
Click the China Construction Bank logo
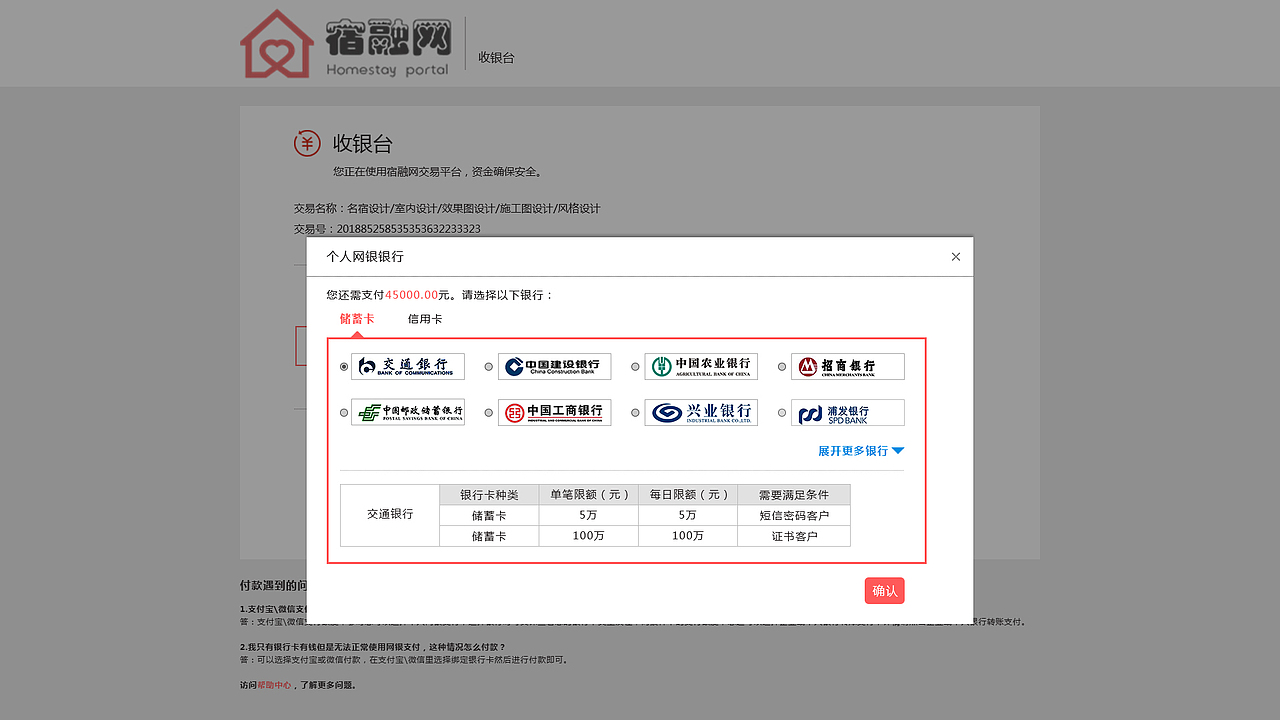click(x=554, y=366)
